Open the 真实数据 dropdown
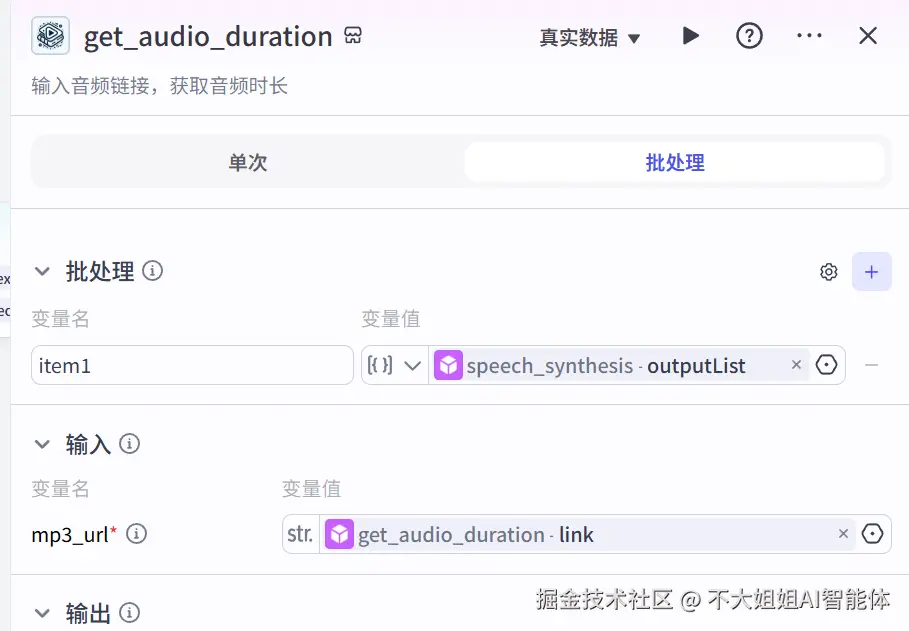Viewport: 909px width, 631px height. click(590, 38)
